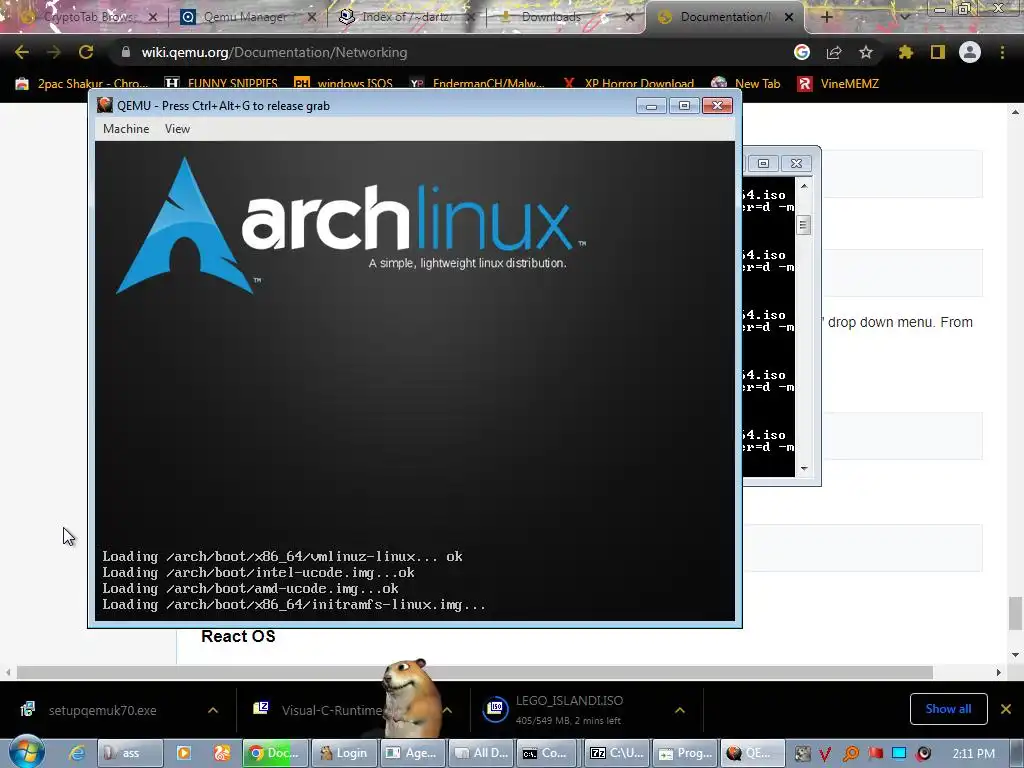Viewport: 1024px width, 768px height.
Task: Click the browser horizontal scrollbar
Action: [x=475, y=672]
